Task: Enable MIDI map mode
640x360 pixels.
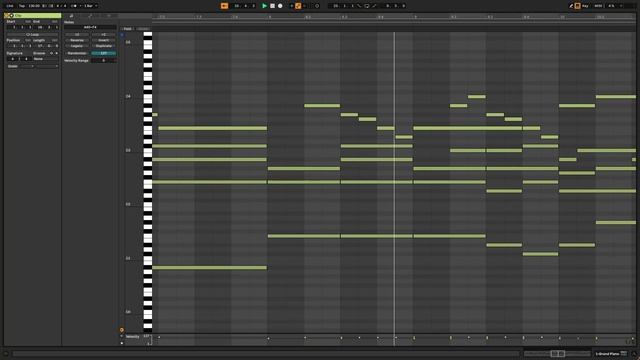Action: [x=598, y=6]
